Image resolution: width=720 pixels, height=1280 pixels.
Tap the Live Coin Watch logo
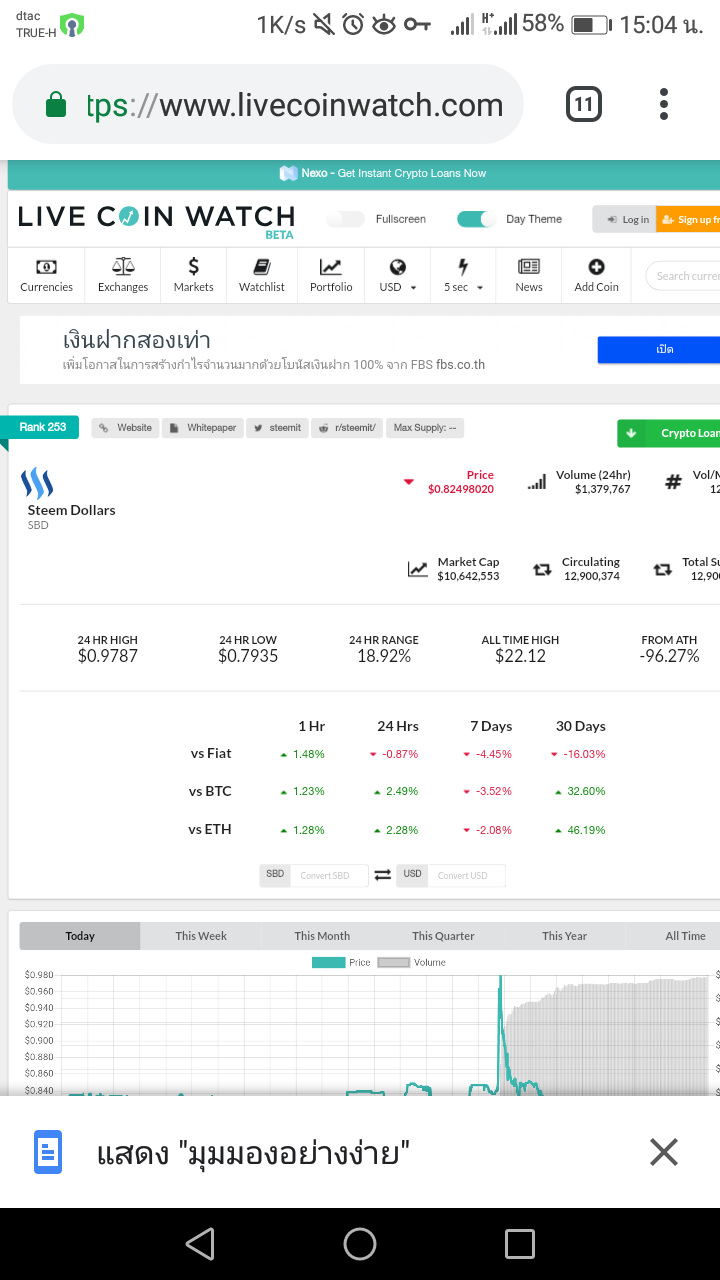pyautogui.click(x=157, y=219)
